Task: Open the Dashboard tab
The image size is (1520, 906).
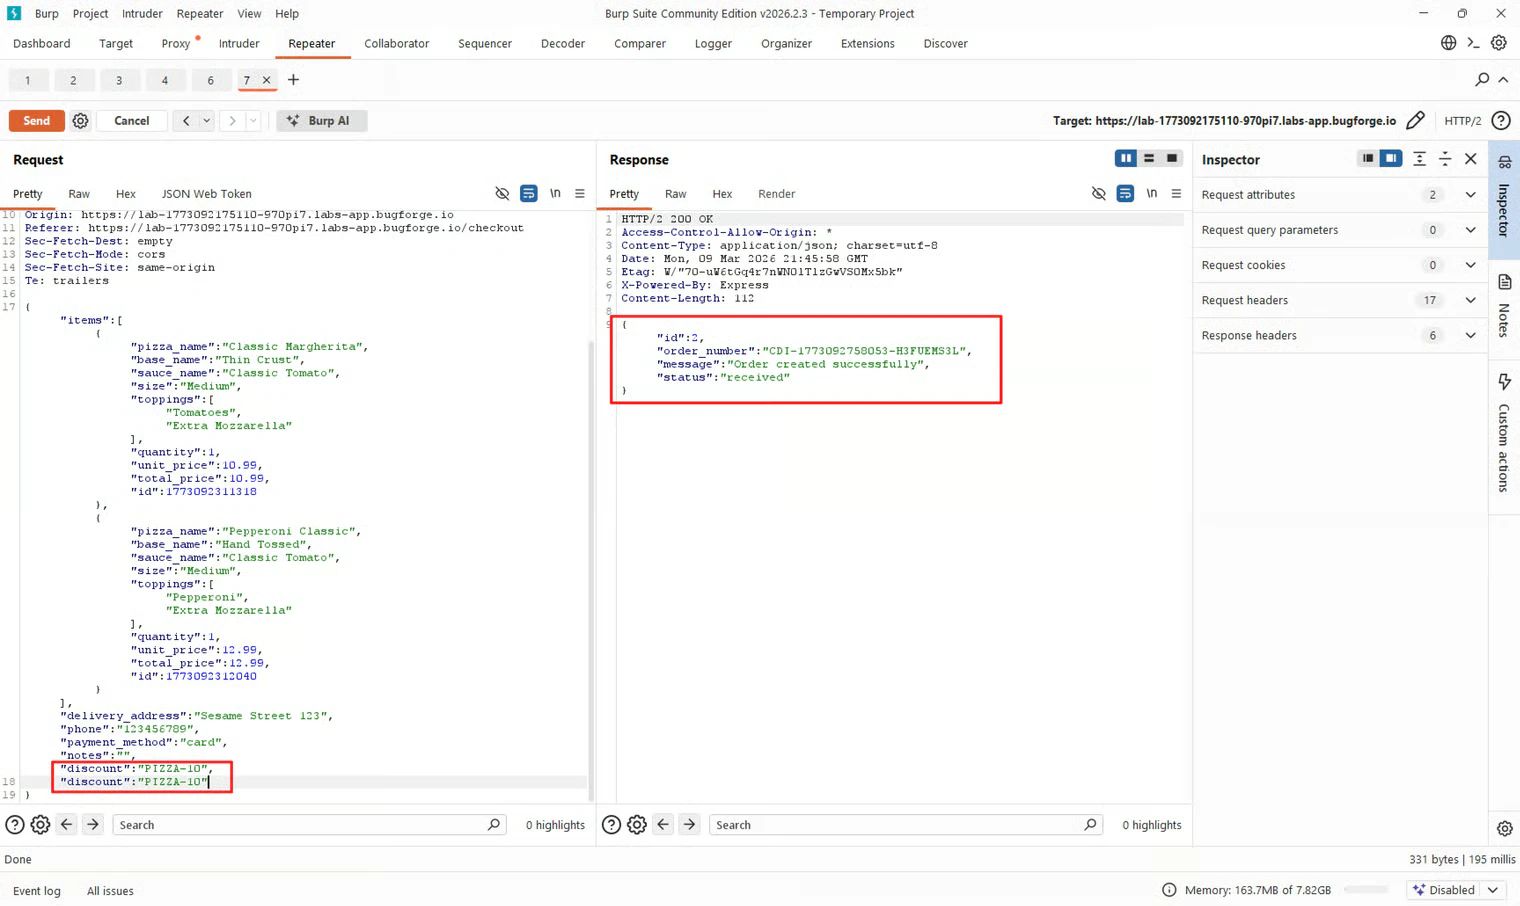Action: pyautogui.click(x=42, y=44)
